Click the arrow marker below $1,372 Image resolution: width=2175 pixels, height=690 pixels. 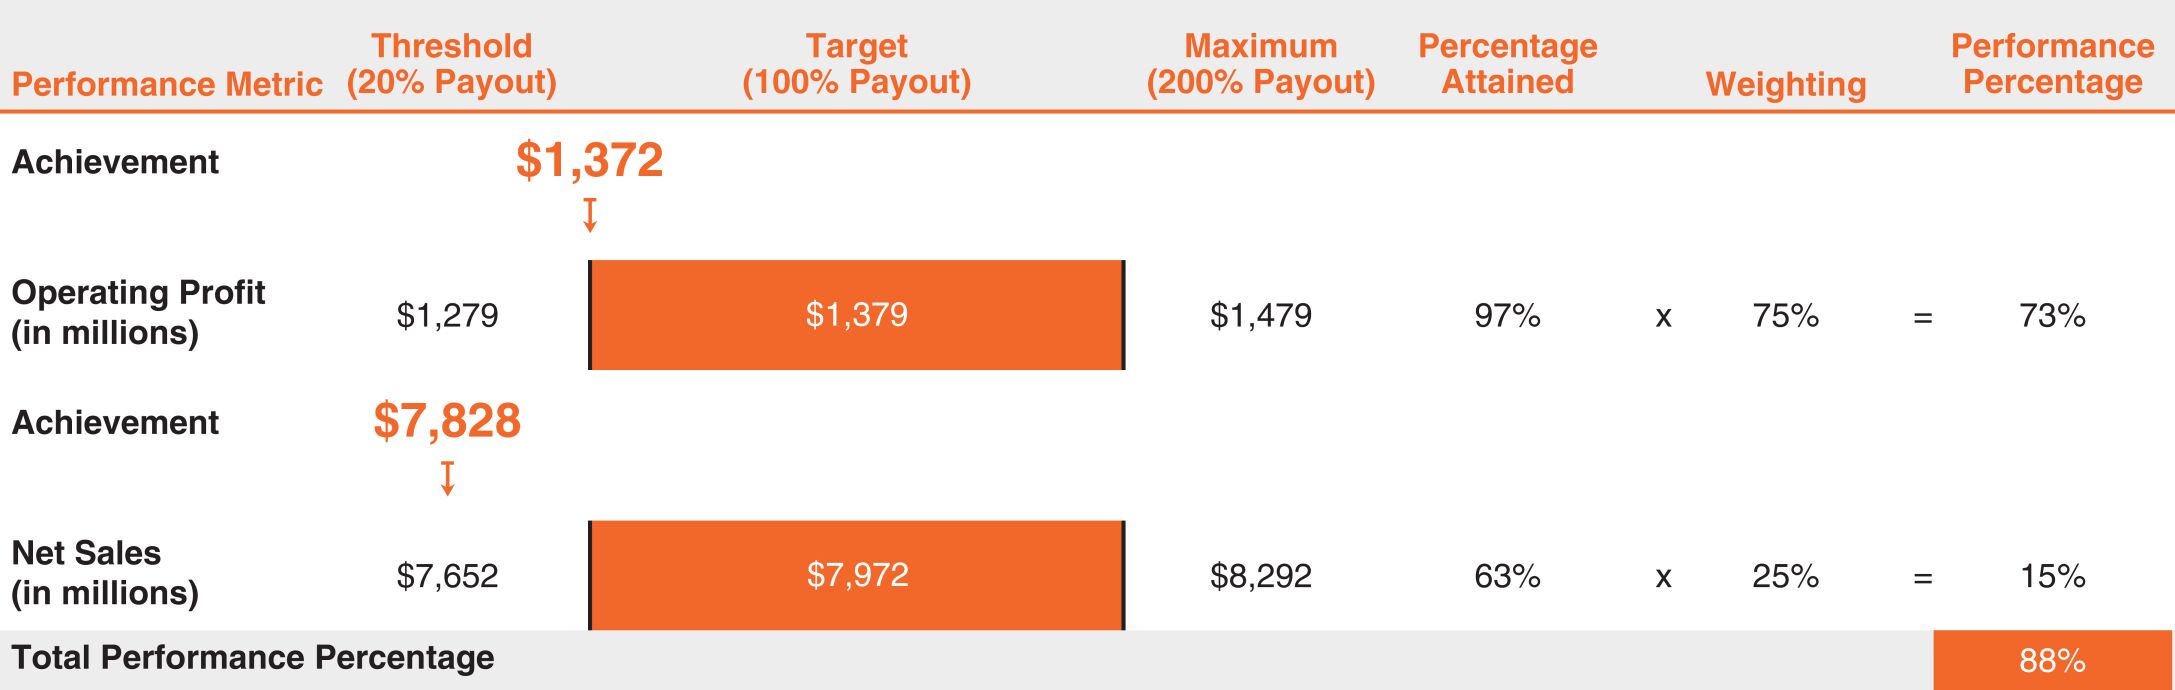tap(590, 215)
